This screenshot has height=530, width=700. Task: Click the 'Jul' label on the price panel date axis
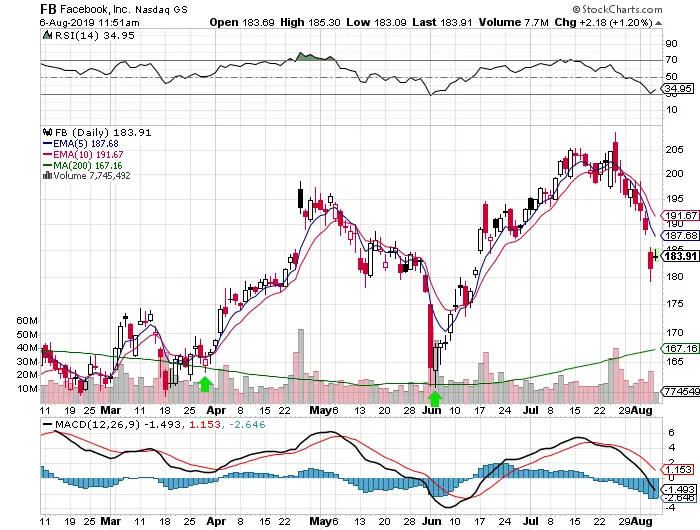click(x=530, y=410)
